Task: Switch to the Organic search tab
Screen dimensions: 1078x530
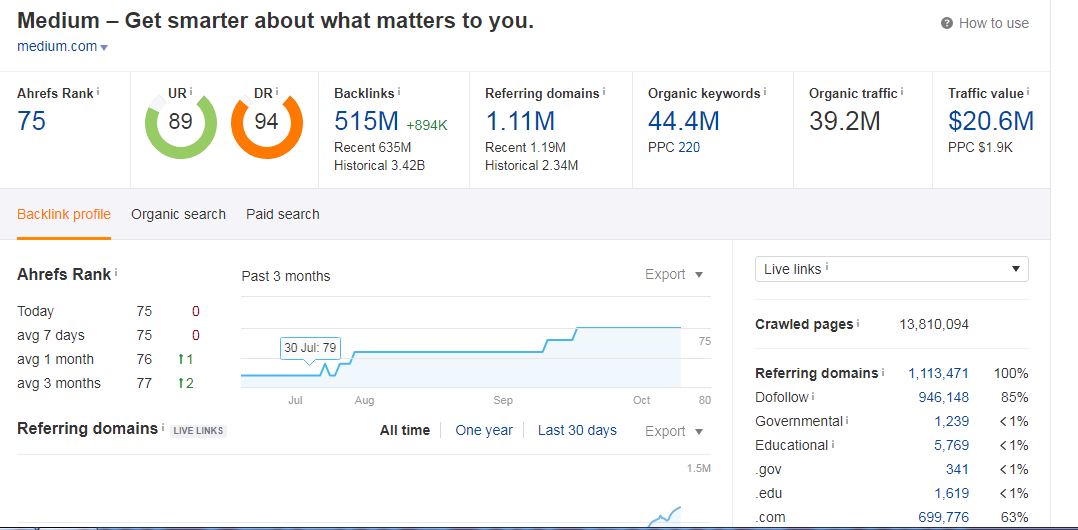Action: (178, 214)
